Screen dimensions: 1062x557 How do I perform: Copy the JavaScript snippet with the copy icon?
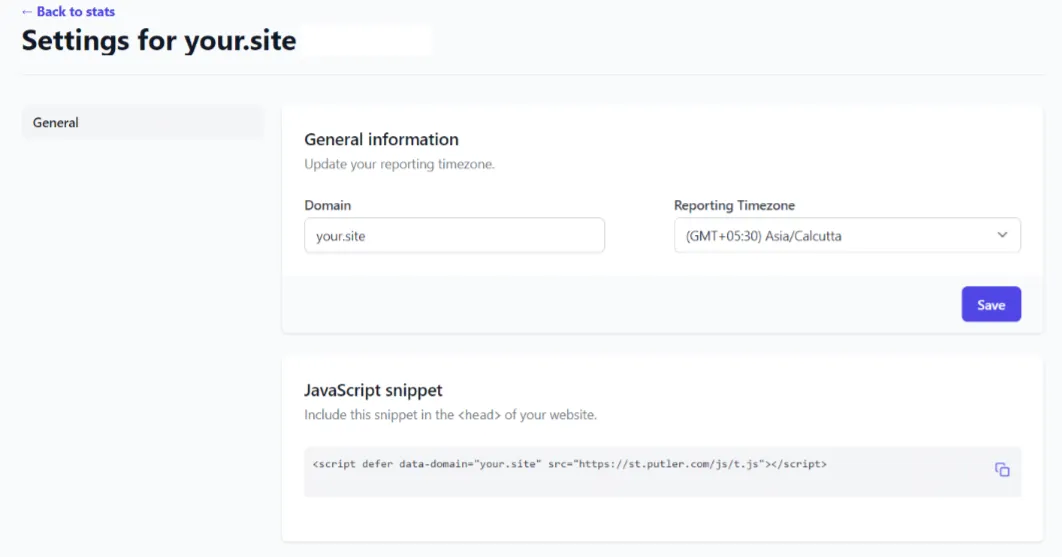click(x=1002, y=470)
